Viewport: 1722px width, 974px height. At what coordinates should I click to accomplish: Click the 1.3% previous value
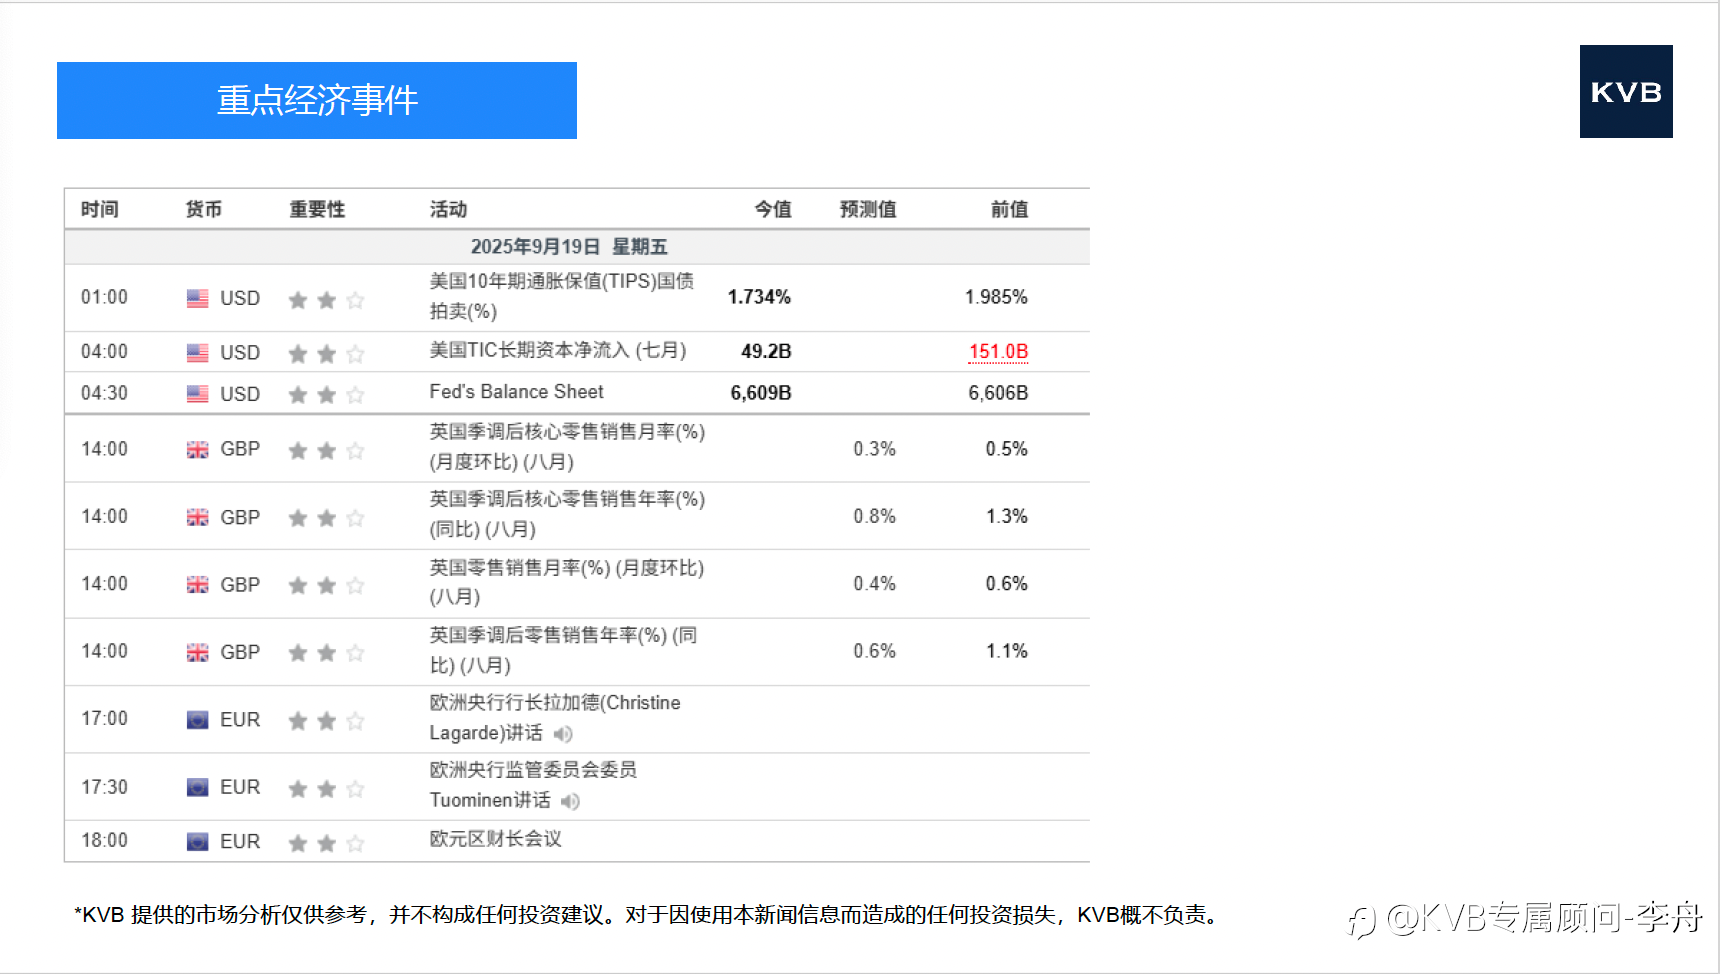[1007, 516]
